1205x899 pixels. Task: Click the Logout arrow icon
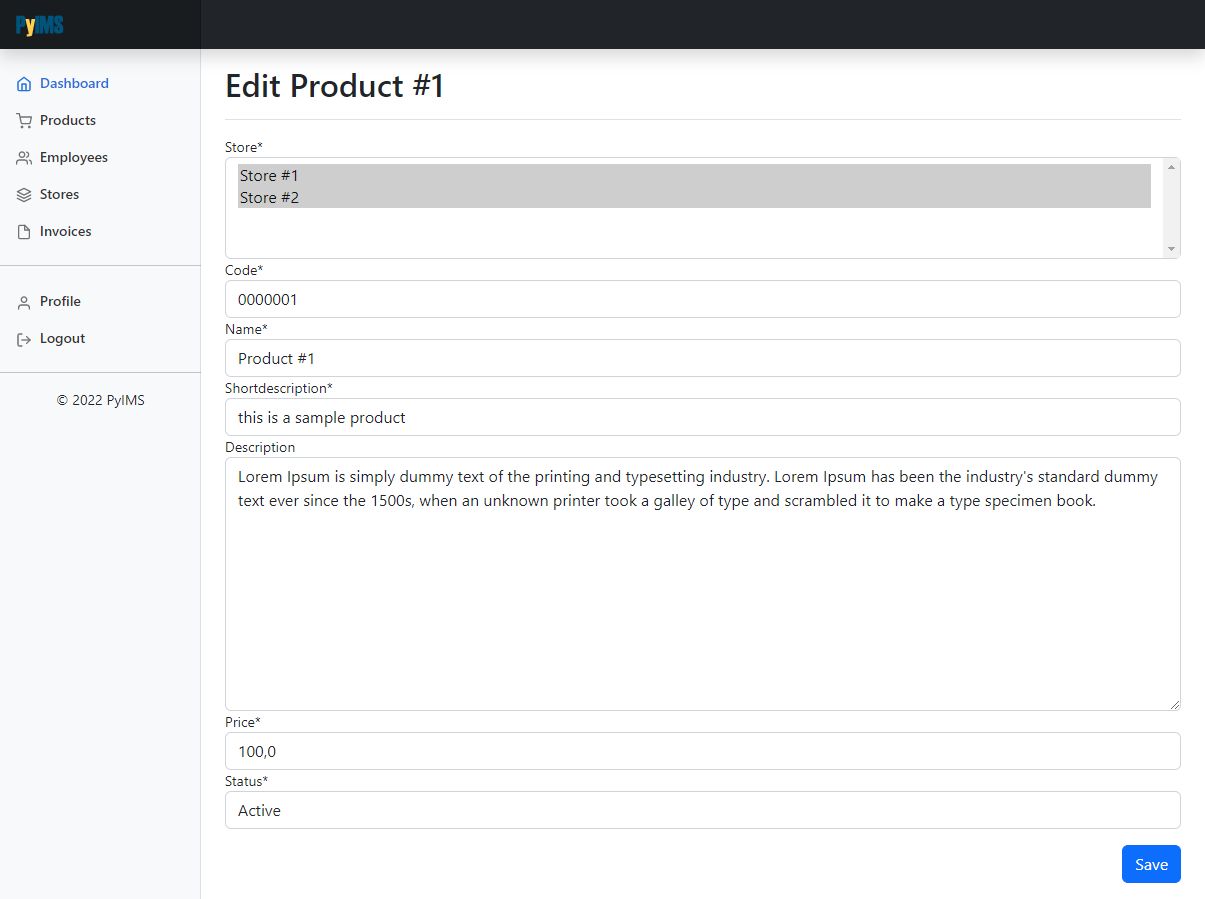(x=24, y=339)
